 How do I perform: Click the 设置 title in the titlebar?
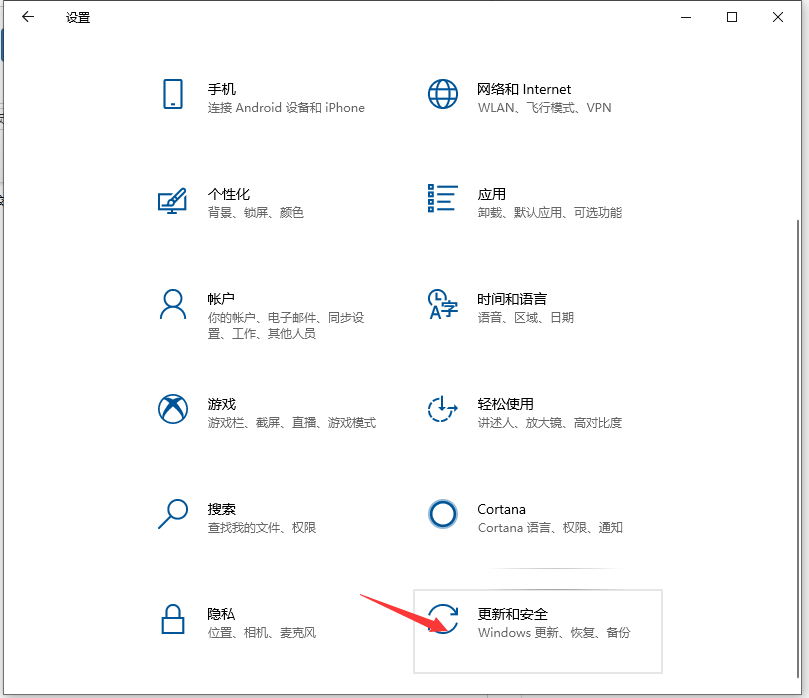click(x=78, y=17)
